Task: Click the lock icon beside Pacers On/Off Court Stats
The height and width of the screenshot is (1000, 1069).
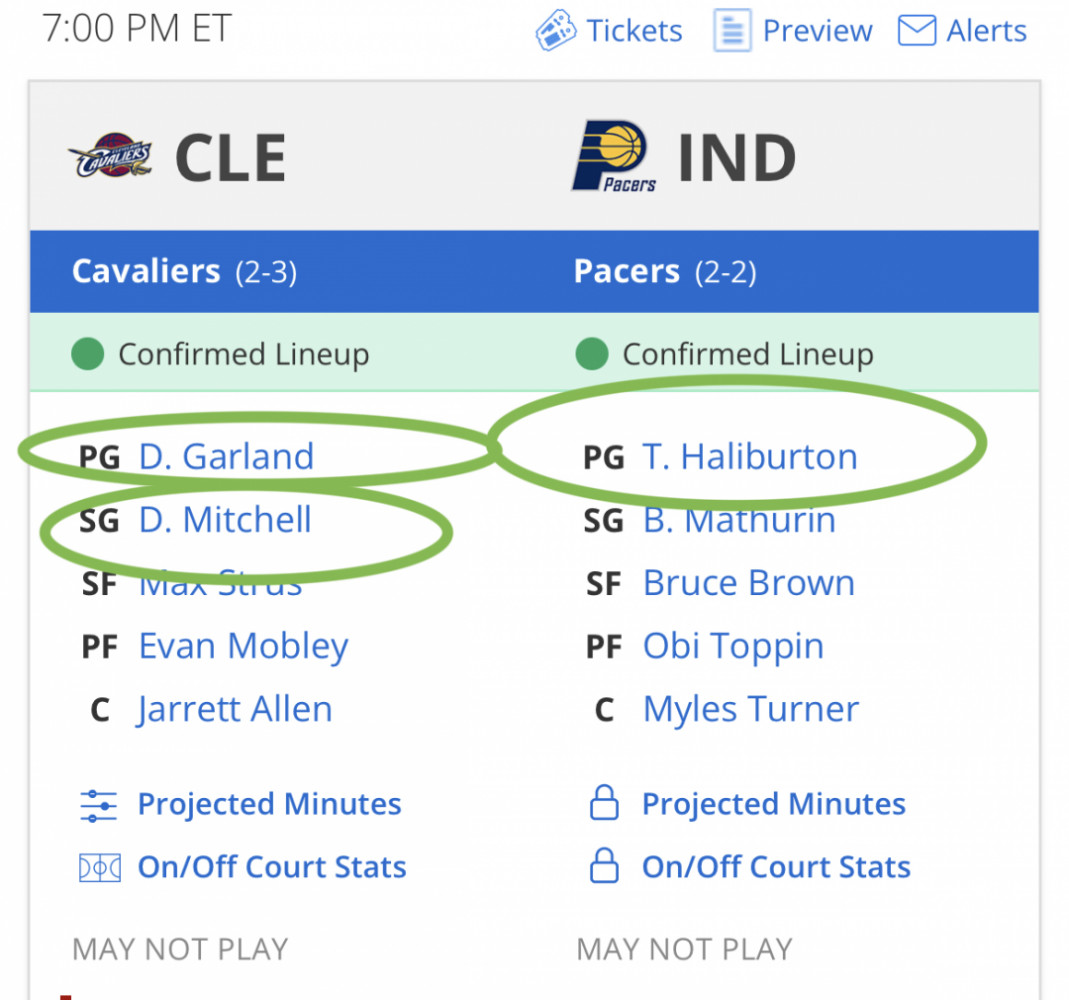Action: click(604, 866)
